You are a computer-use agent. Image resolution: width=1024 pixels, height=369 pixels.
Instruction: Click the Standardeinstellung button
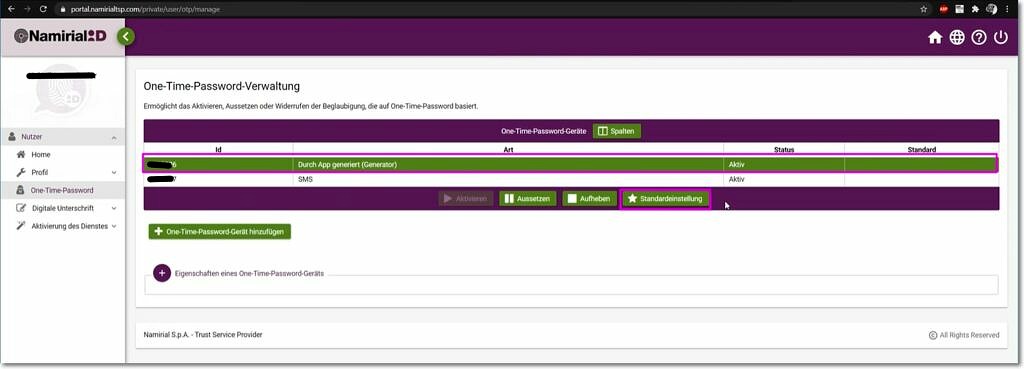pos(665,199)
